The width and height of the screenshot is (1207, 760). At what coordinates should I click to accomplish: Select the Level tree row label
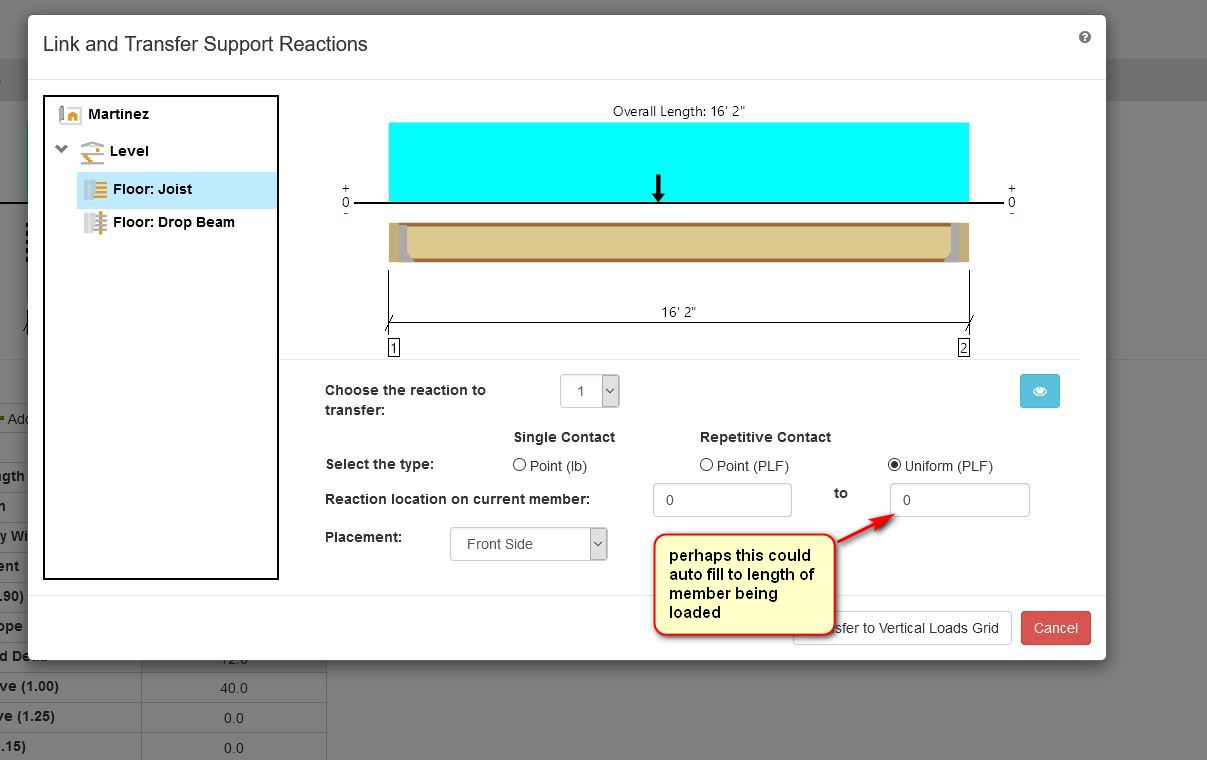(x=129, y=151)
